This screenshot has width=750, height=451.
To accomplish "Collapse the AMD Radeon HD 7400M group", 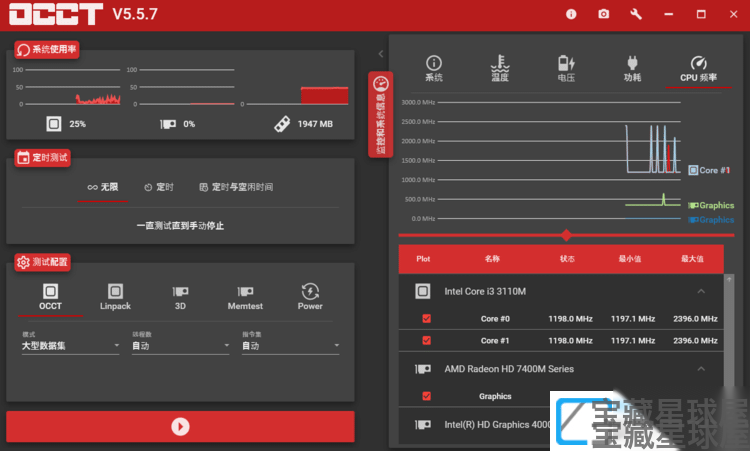I will pyautogui.click(x=701, y=369).
